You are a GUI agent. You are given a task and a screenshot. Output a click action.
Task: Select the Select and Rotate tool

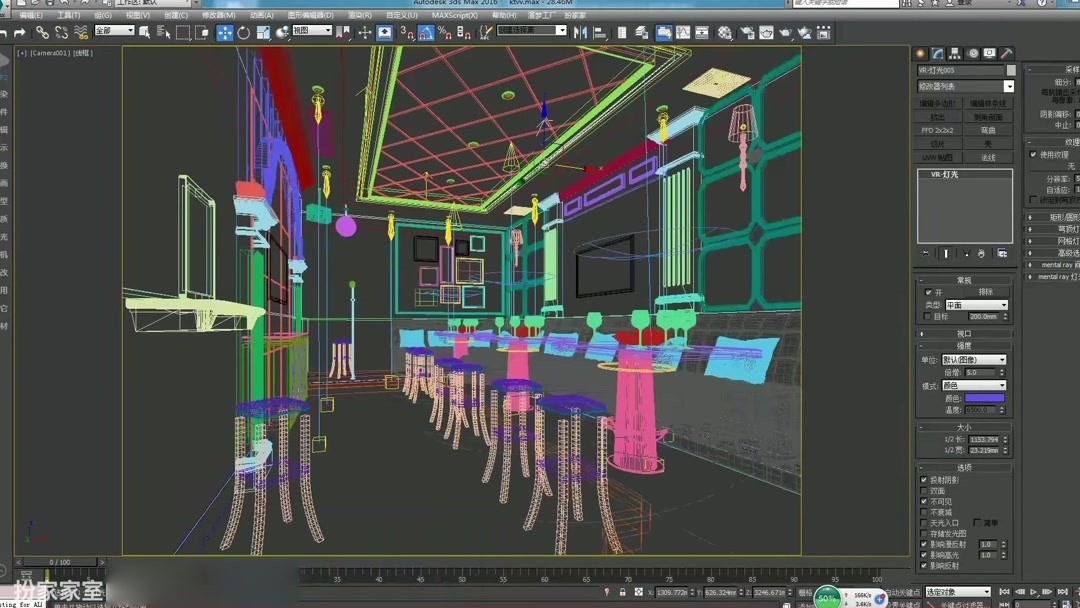(244, 33)
